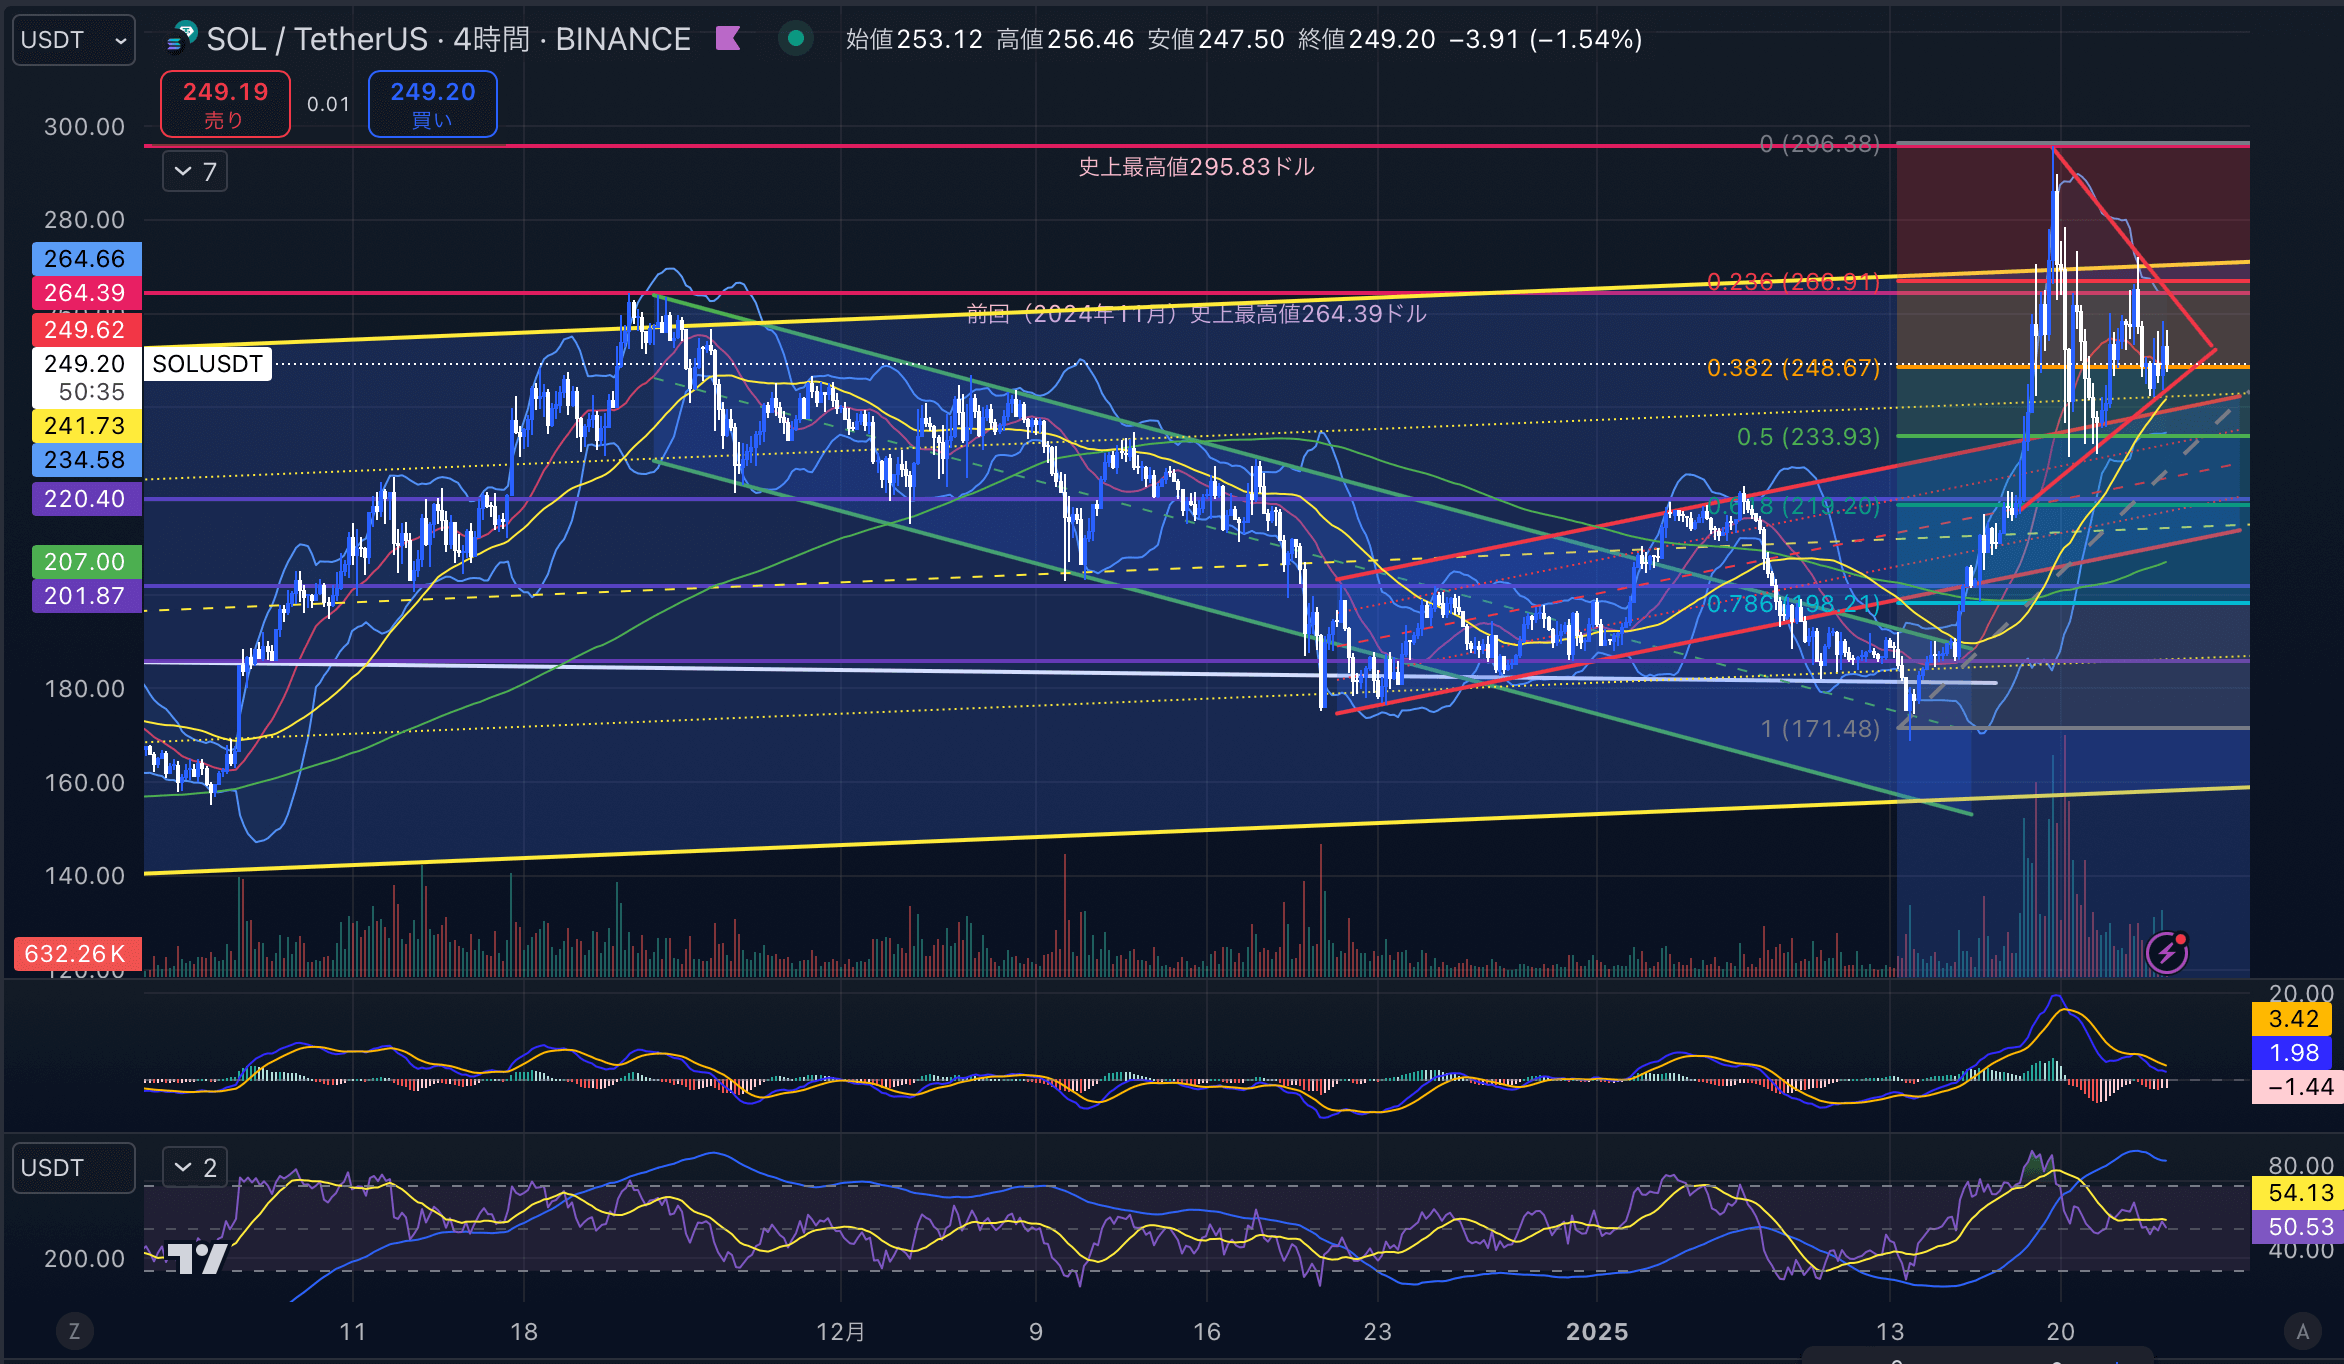
Task: Click the 300.00 price axis label
Action: pos(85,127)
